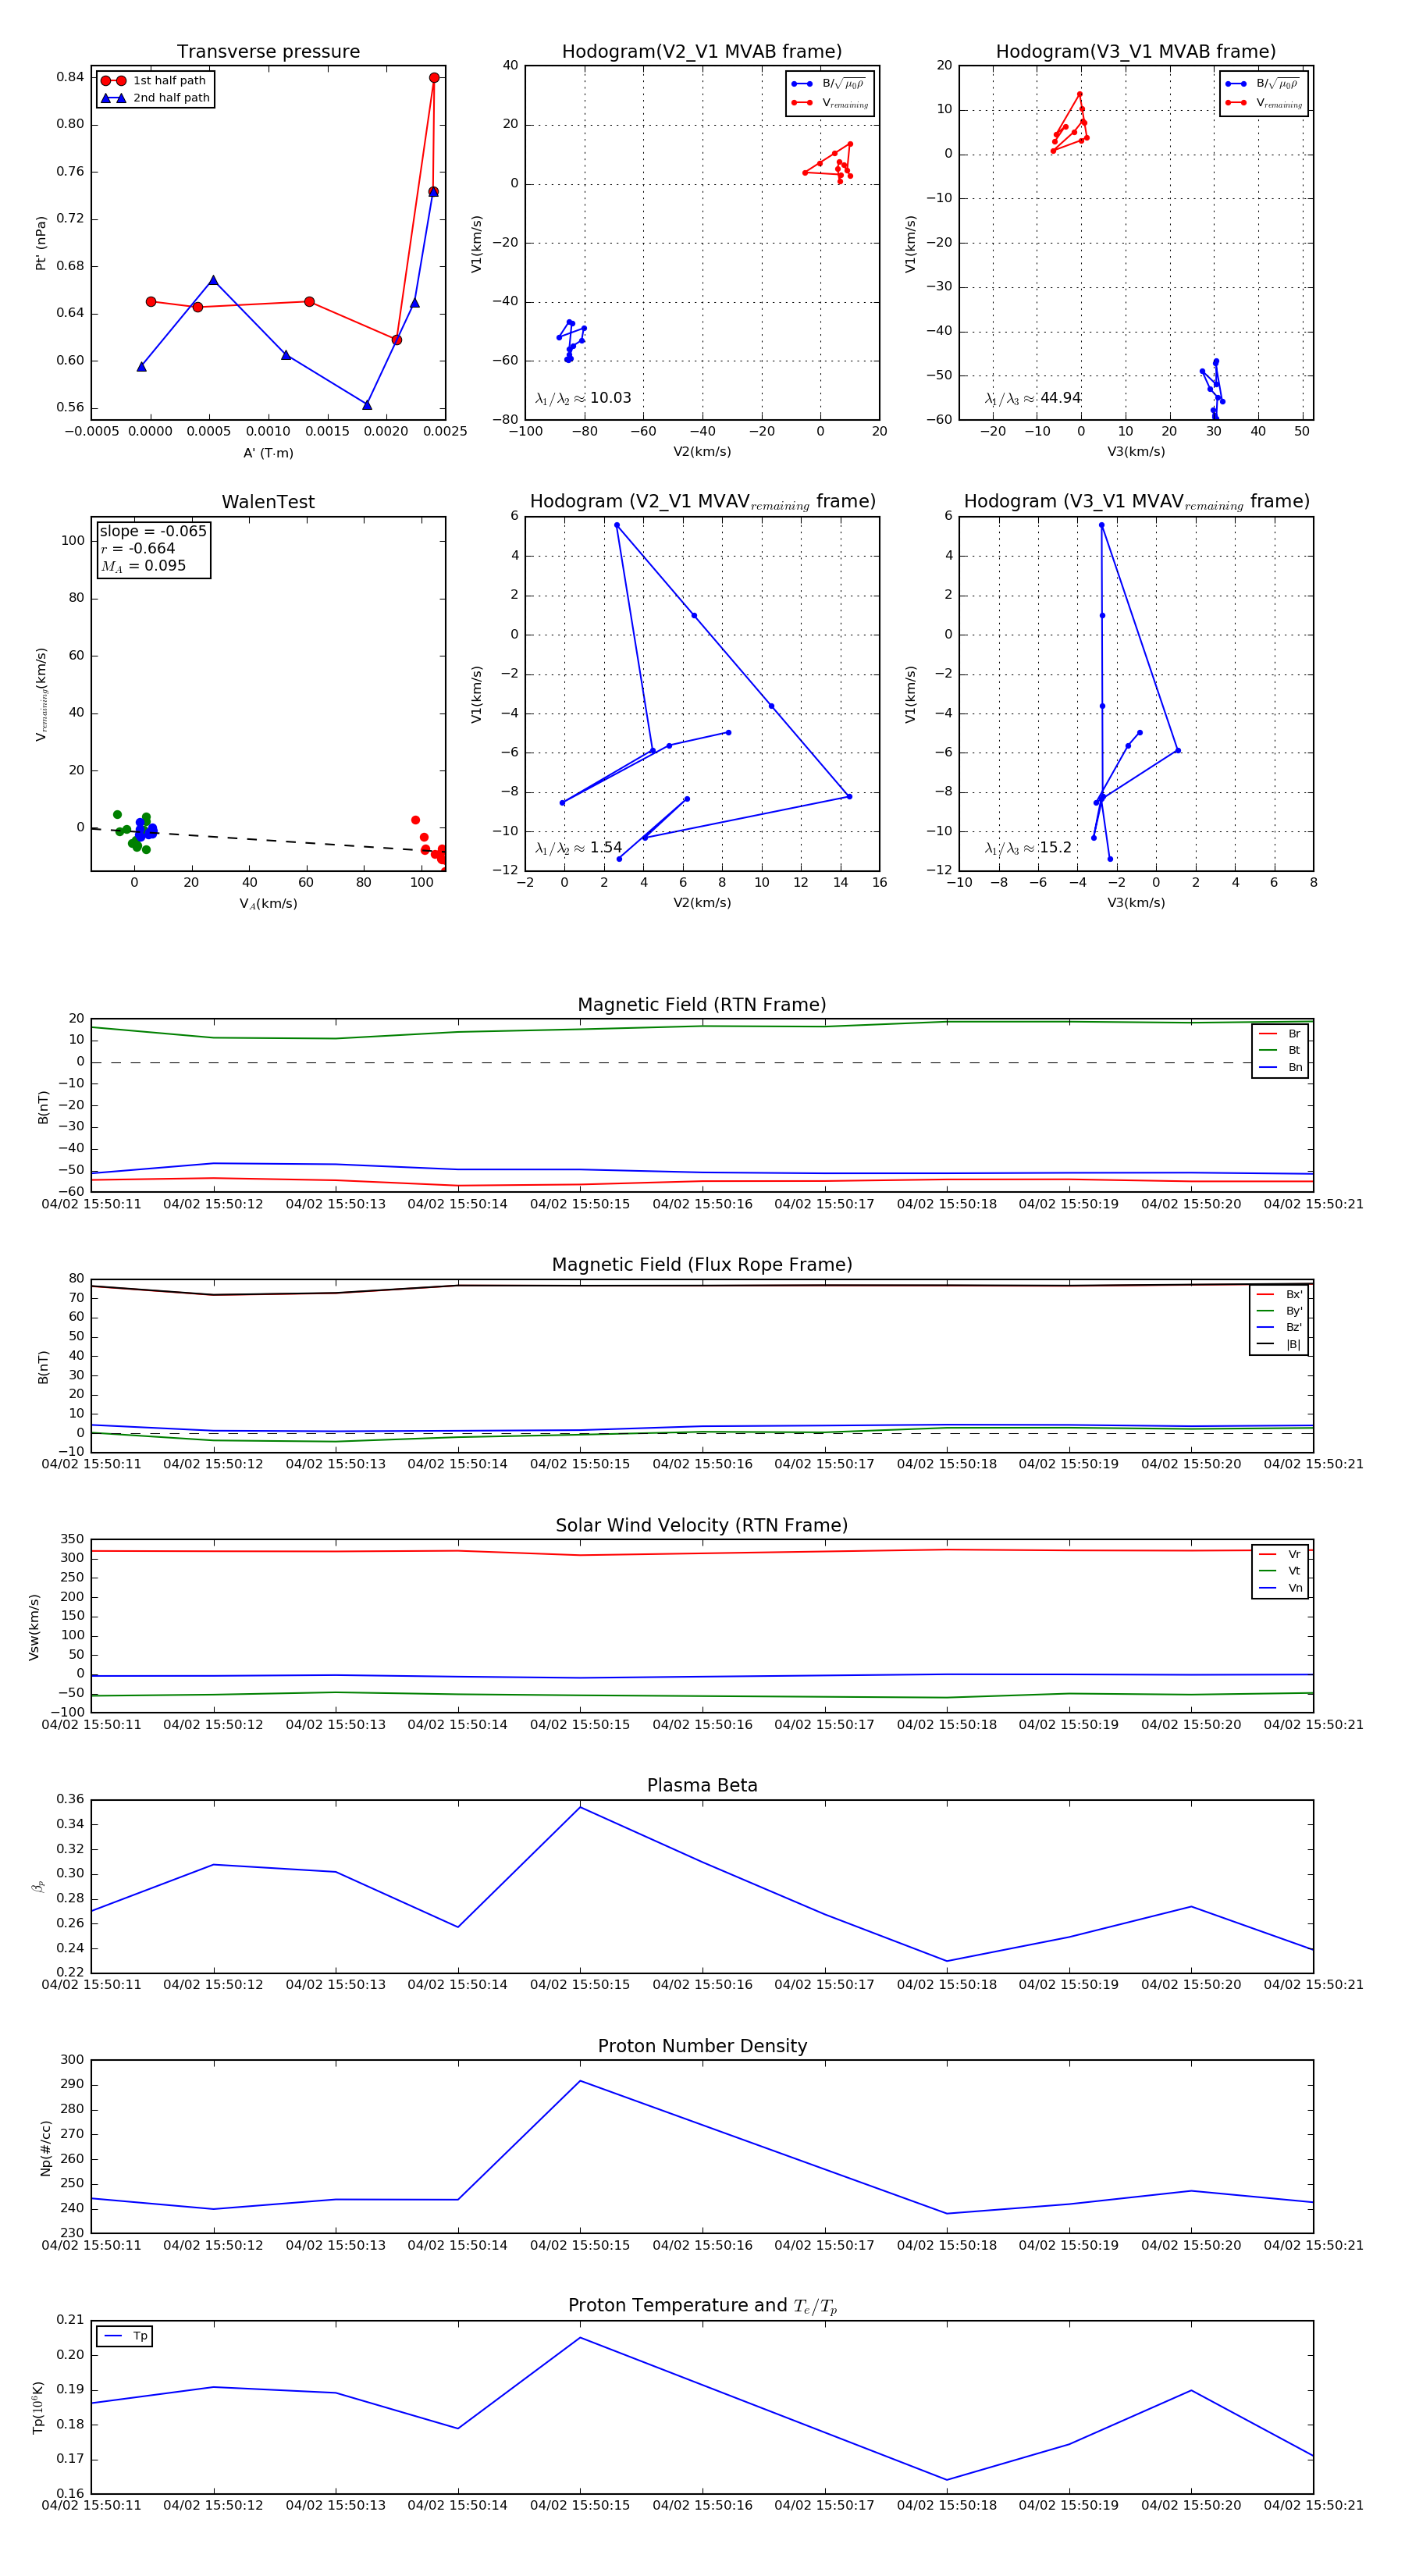This screenshot has height=2576, width=1405.
Task: Click the 'V_remaining(km/s)' y-axis label in WalenTest
Action: 41,694
